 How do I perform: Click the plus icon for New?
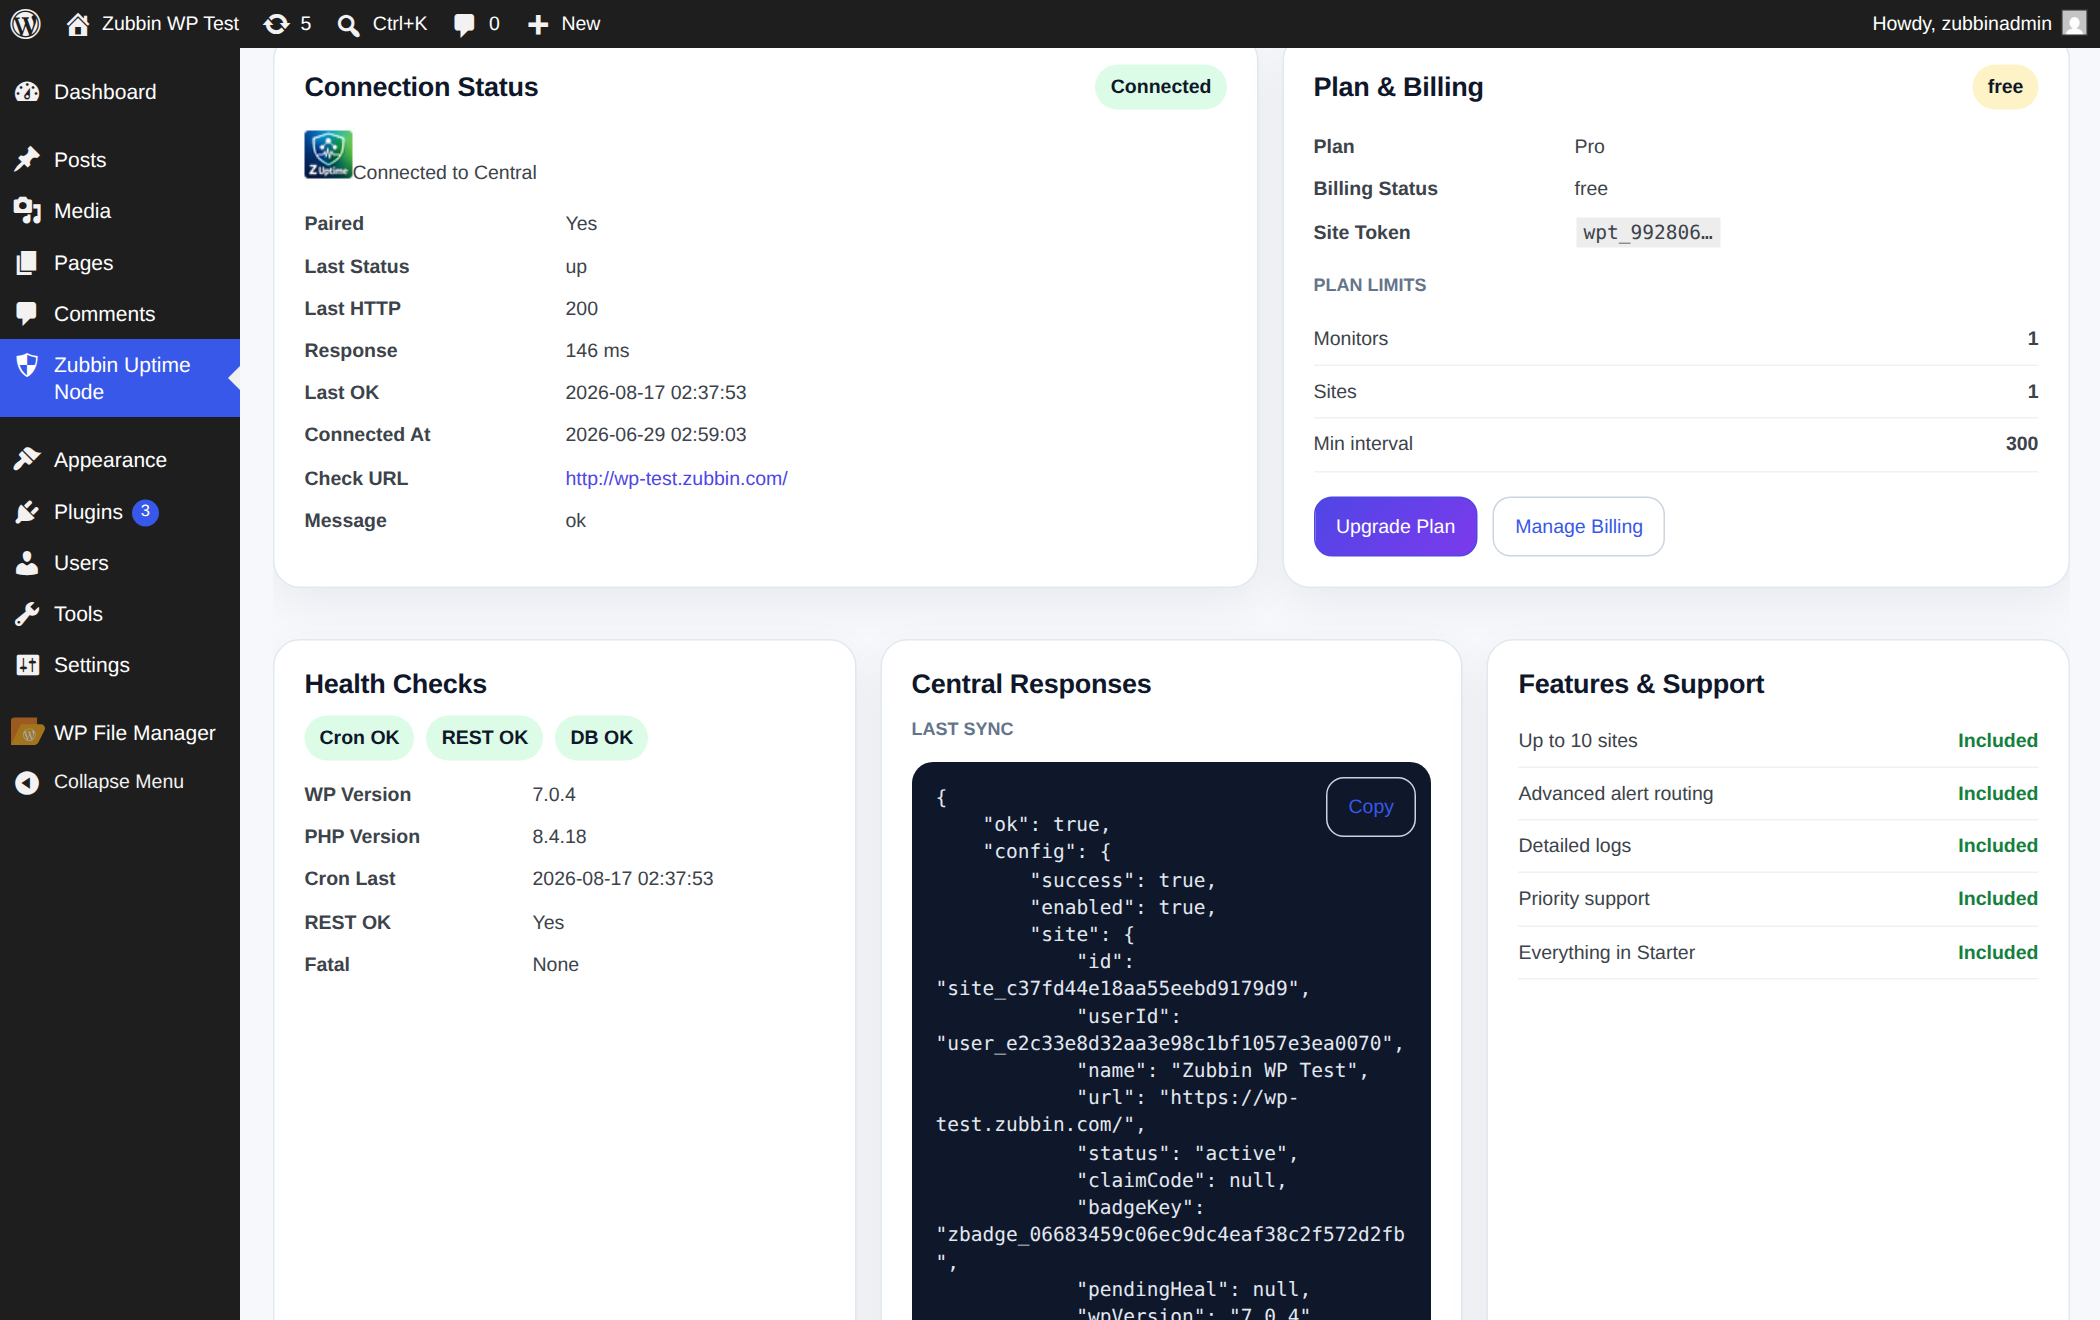point(538,25)
